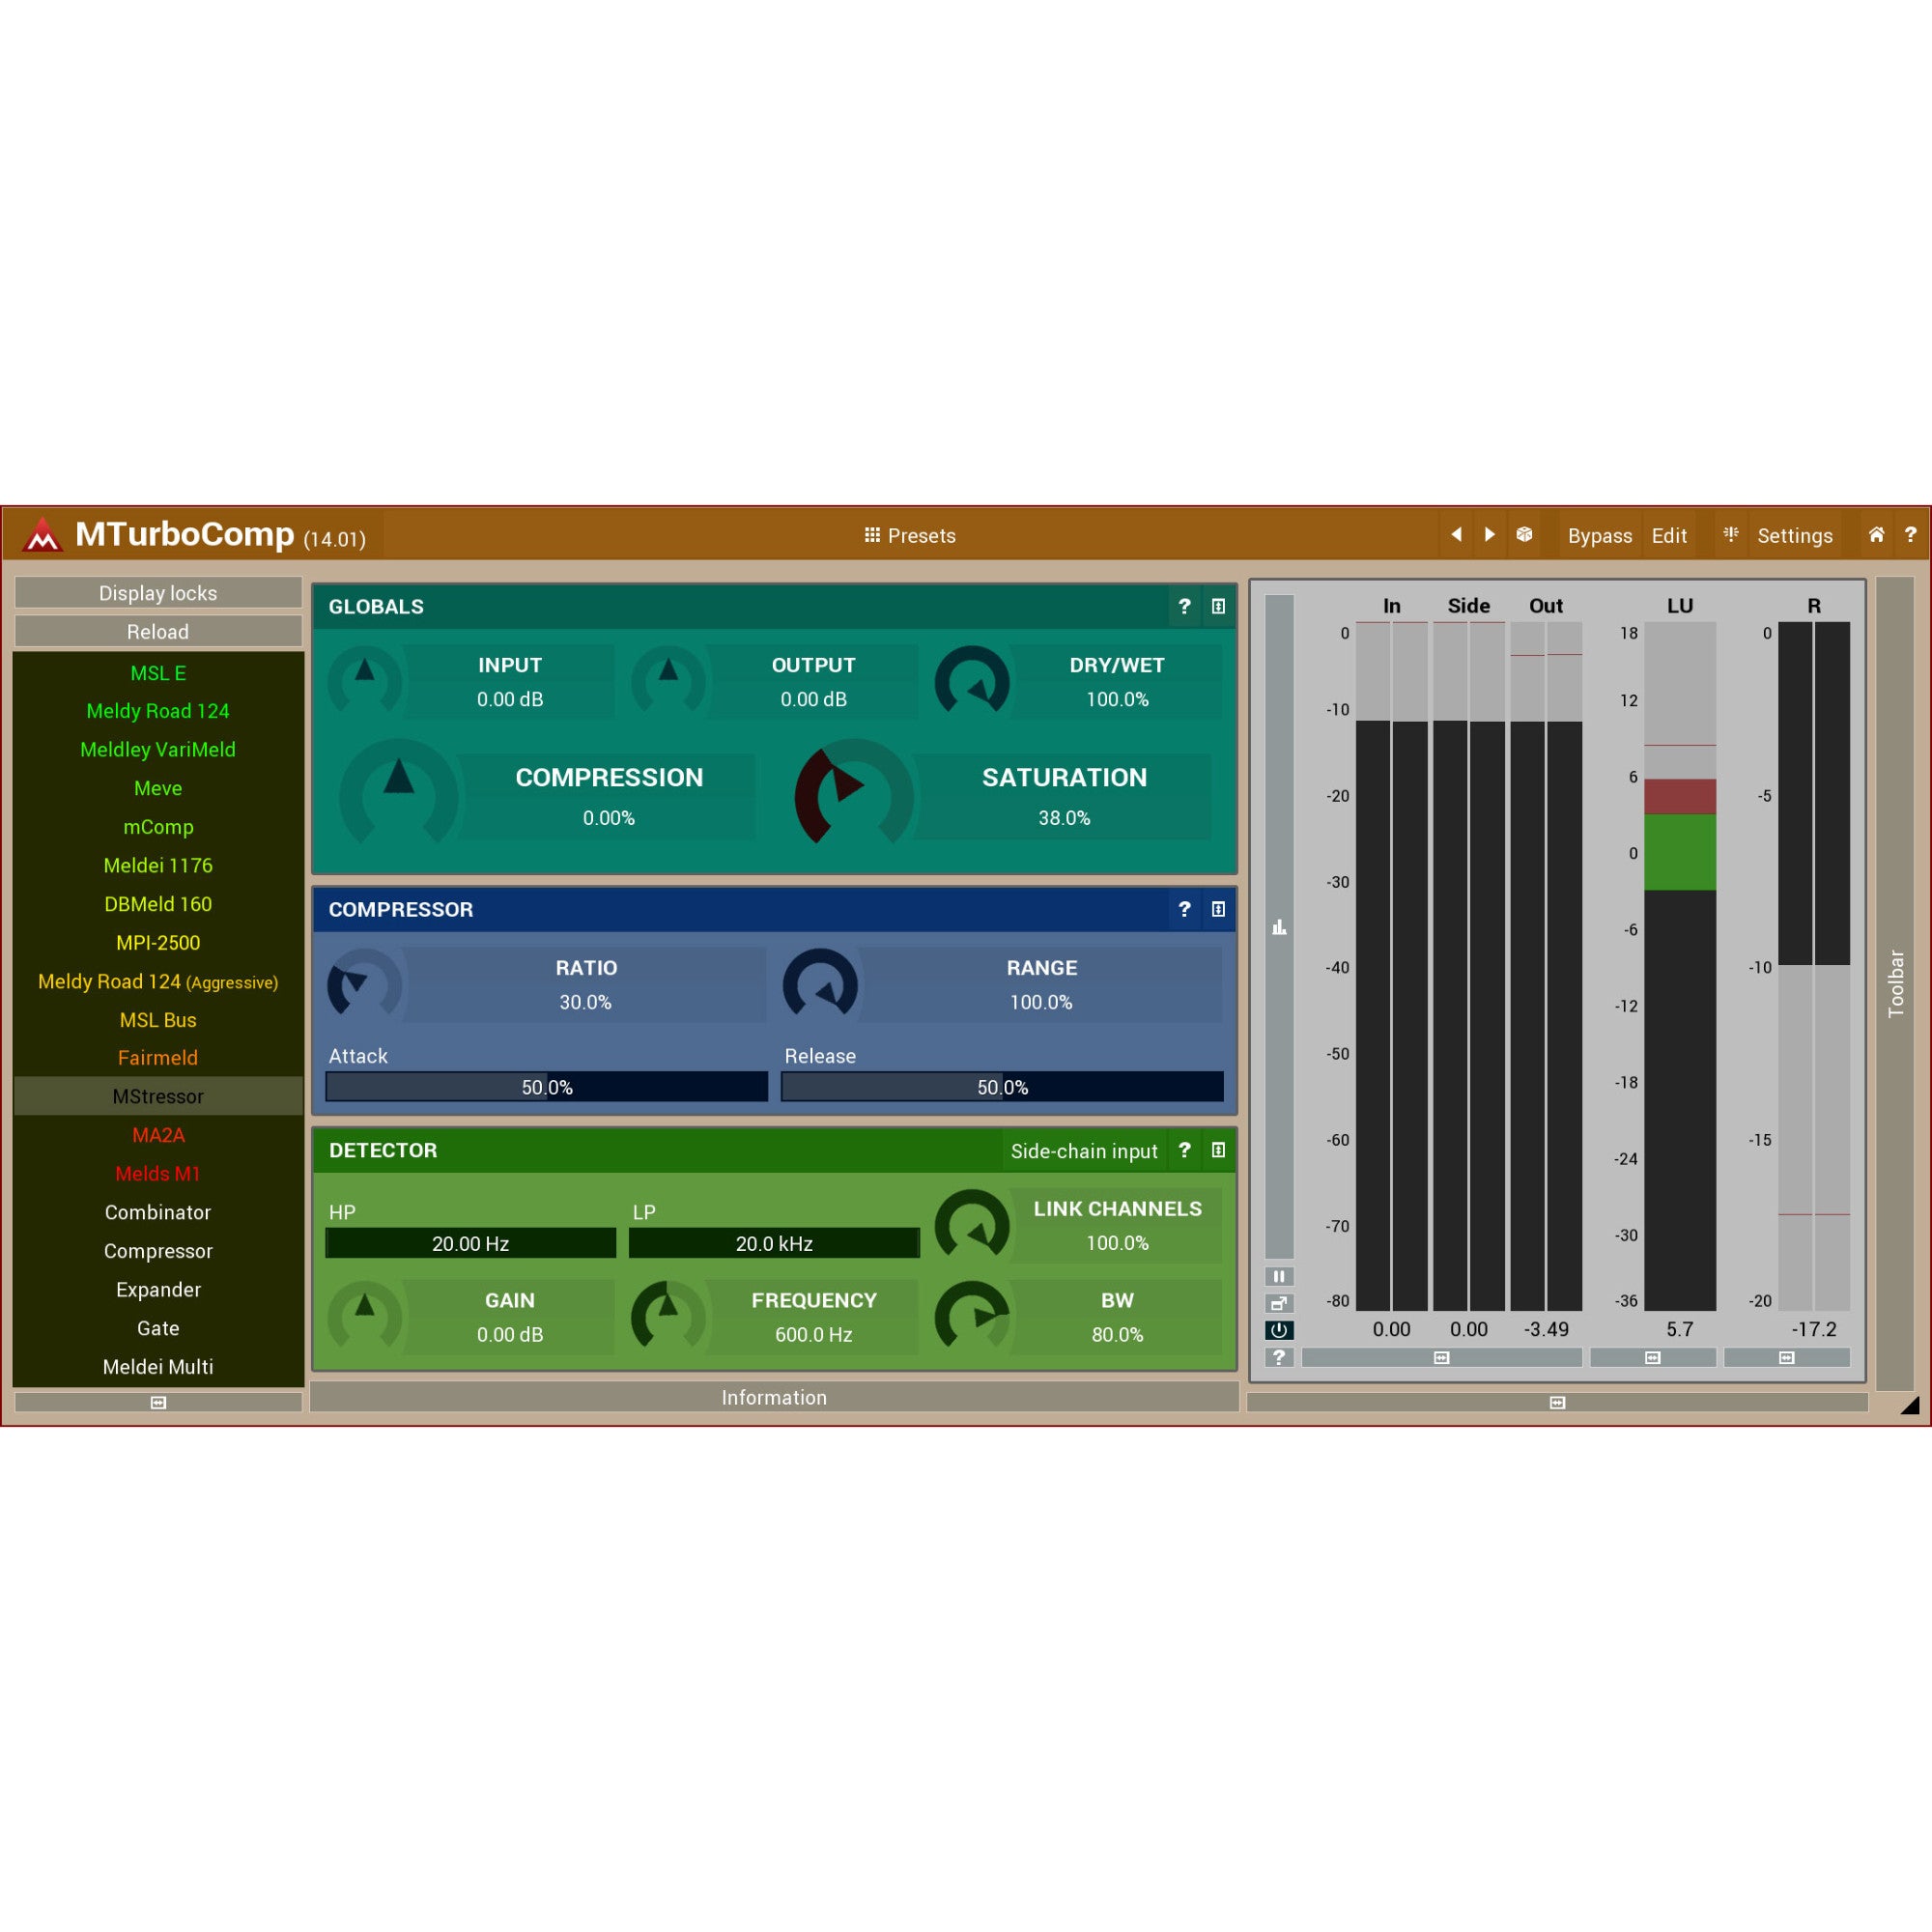
Task: Click the OUTPUT gain knob
Action: coord(669,682)
